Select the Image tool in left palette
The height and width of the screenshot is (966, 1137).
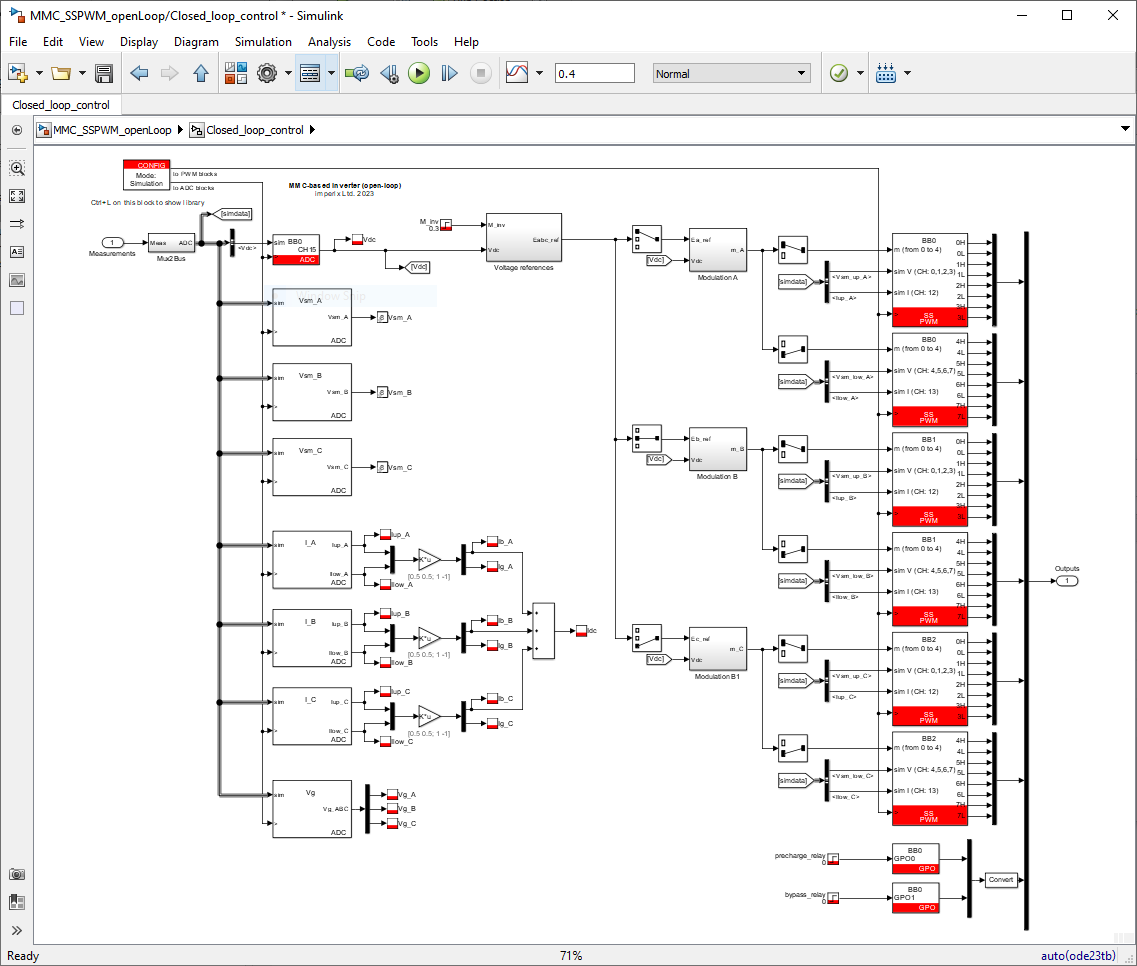17,280
